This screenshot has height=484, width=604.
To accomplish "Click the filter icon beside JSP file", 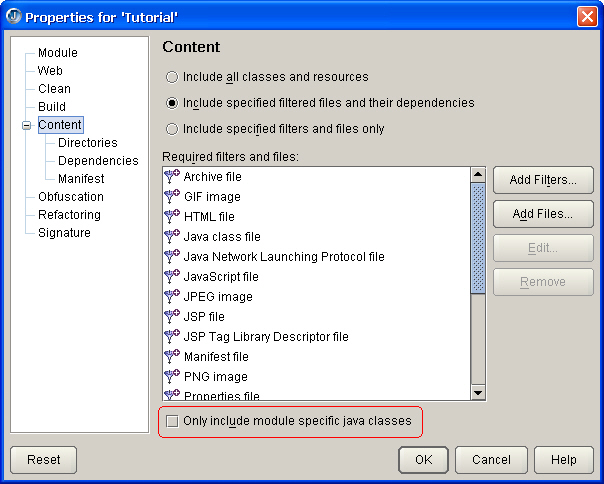I will 172,317.
